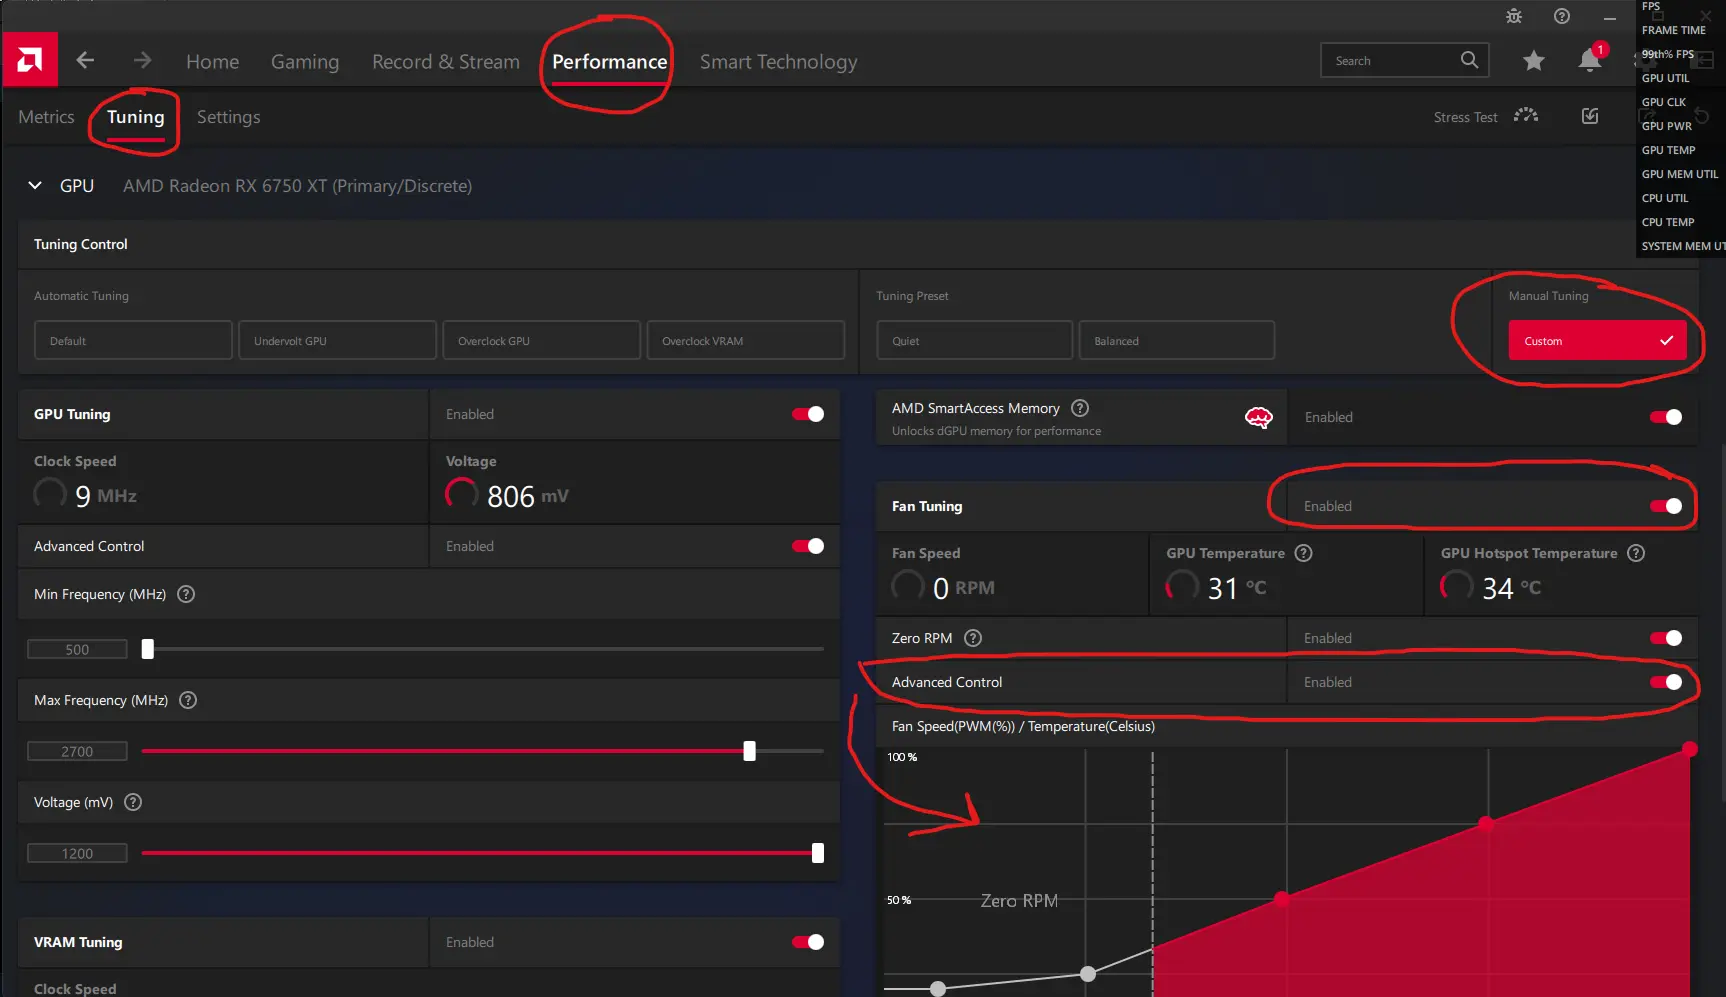Open notifications bell icon
The width and height of the screenshot is (1726, 997).
point(1590,60)
